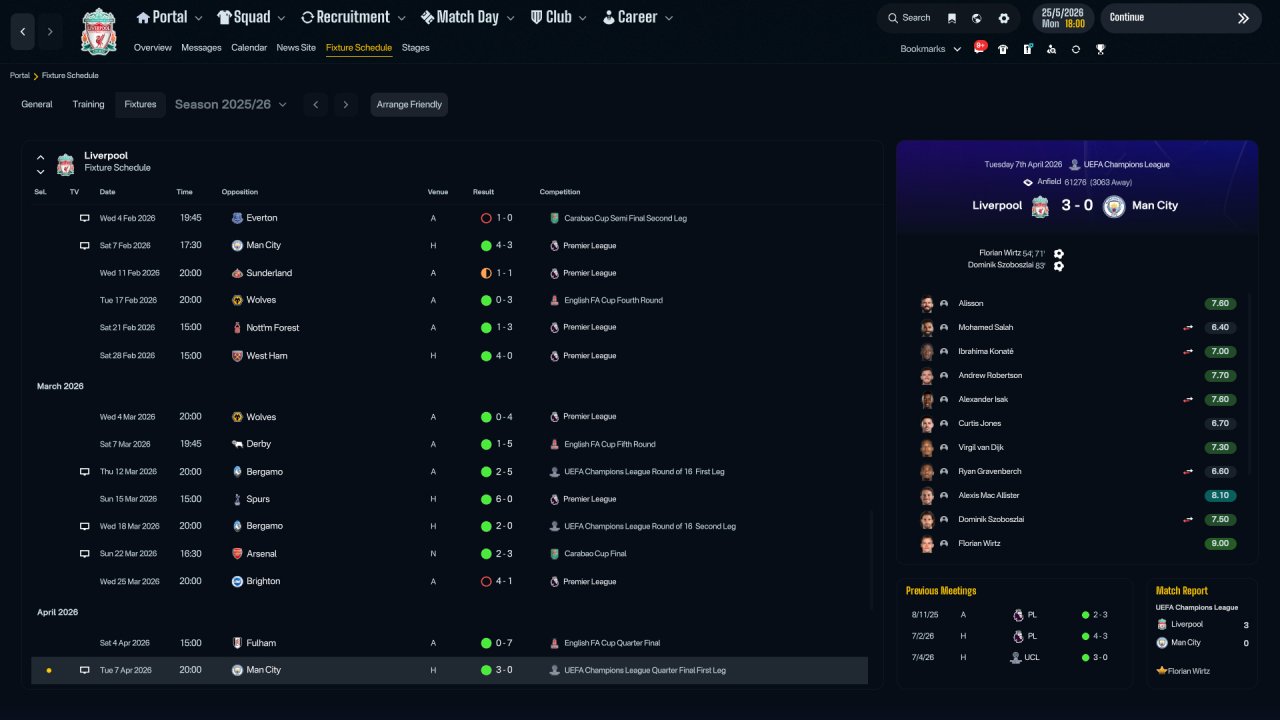The height and width of the screenshot is (720, 1280).
Task: Sort fixtures by the Competition column header
Action: [560, 192]
